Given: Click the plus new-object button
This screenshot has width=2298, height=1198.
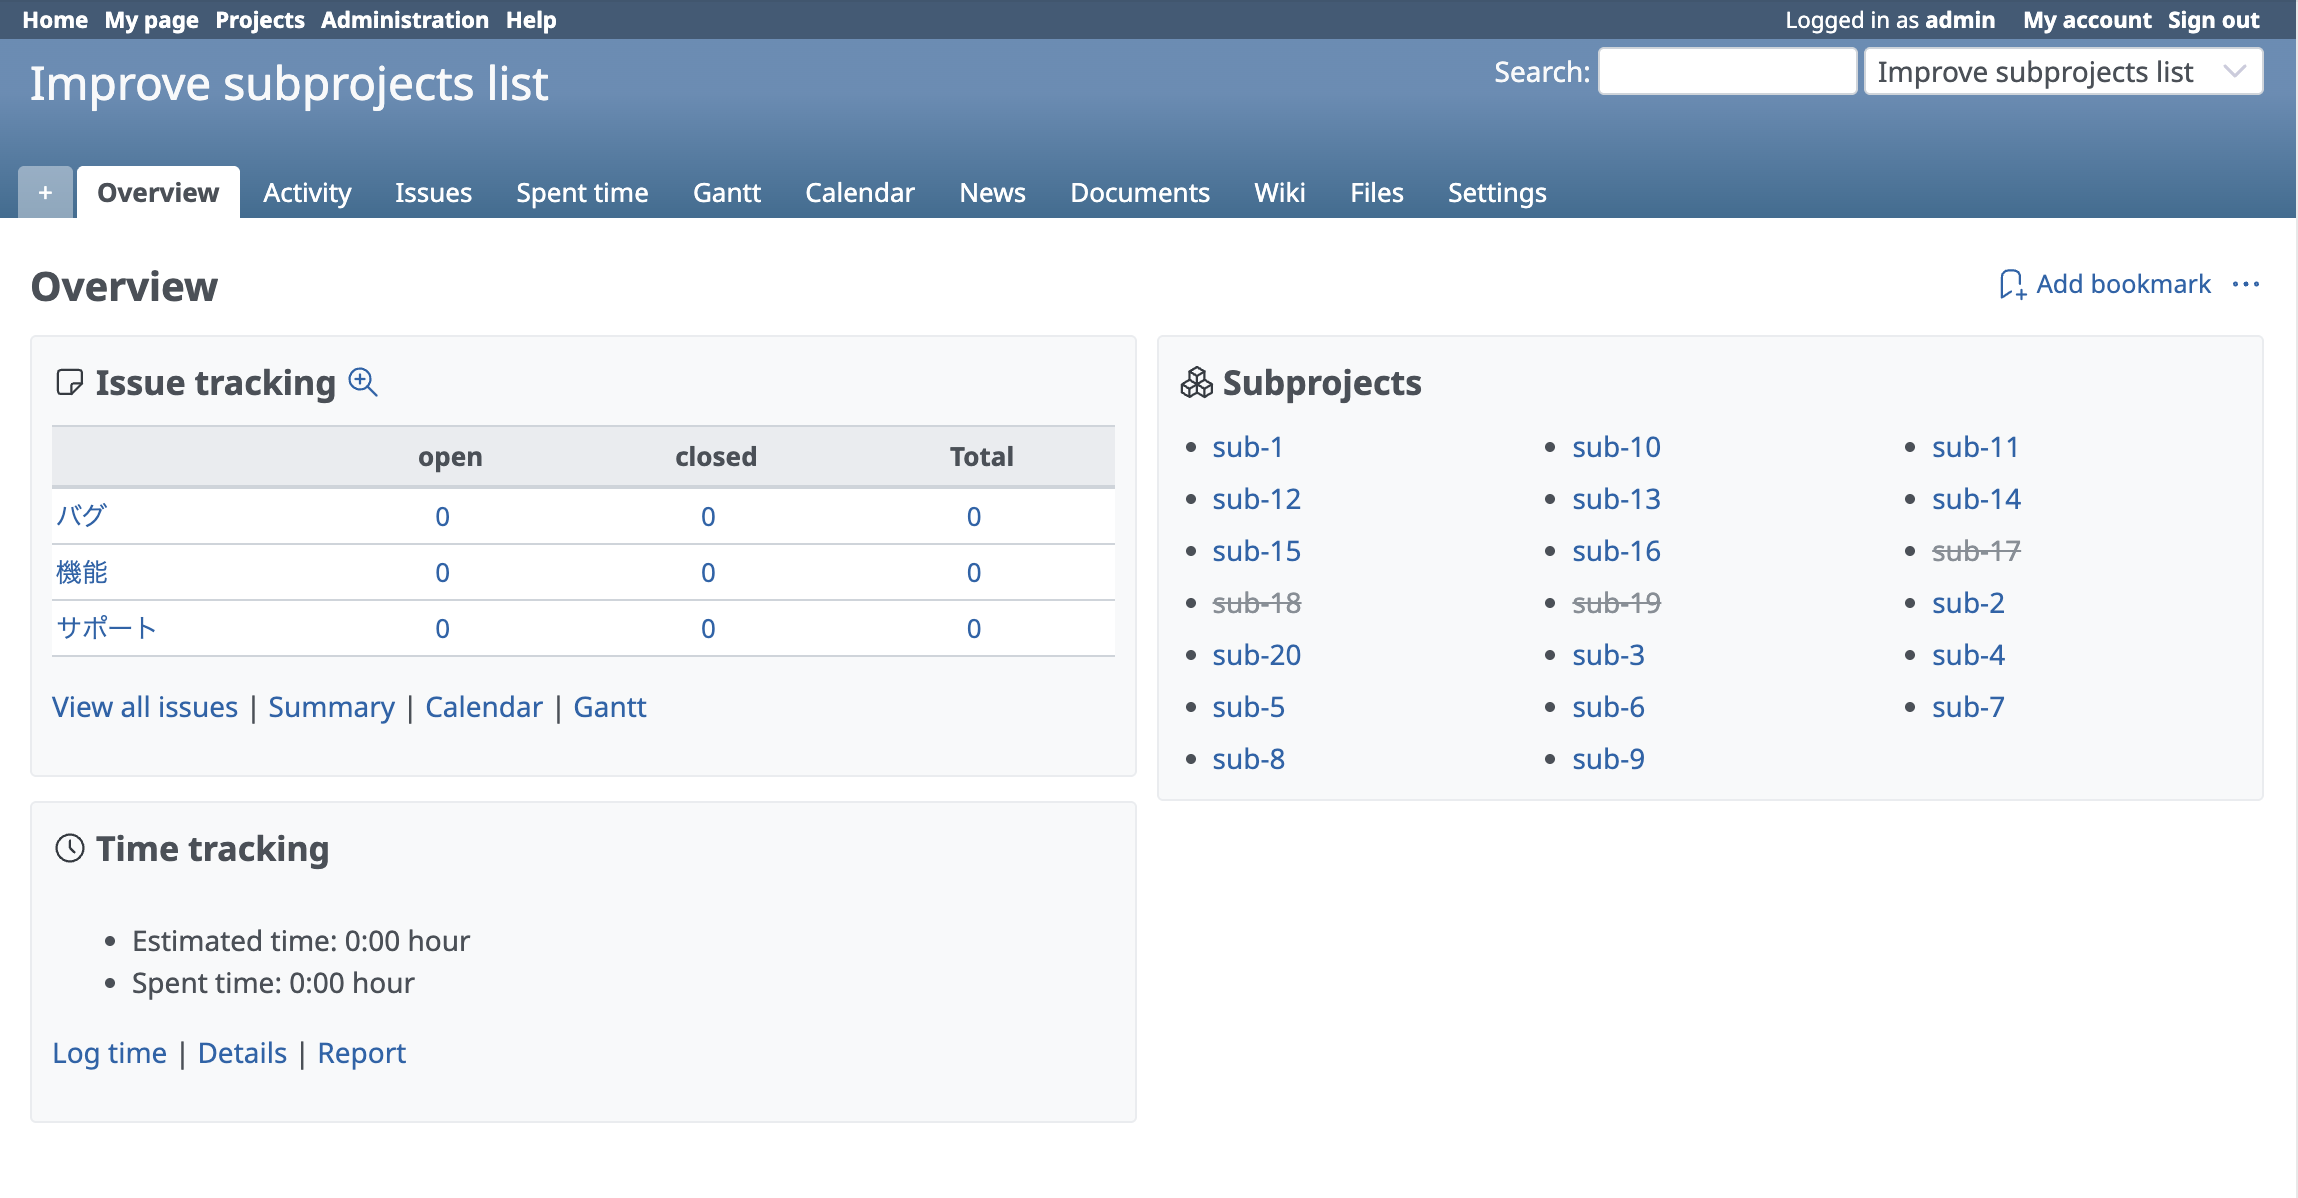Looking at the screenshot, I should [45, 193].
